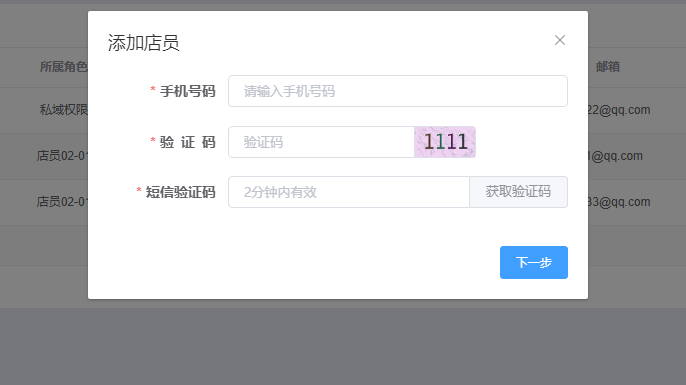
Task: Click 店员02 role in the 33@qq.com row
Action: (x=63, y=202)
